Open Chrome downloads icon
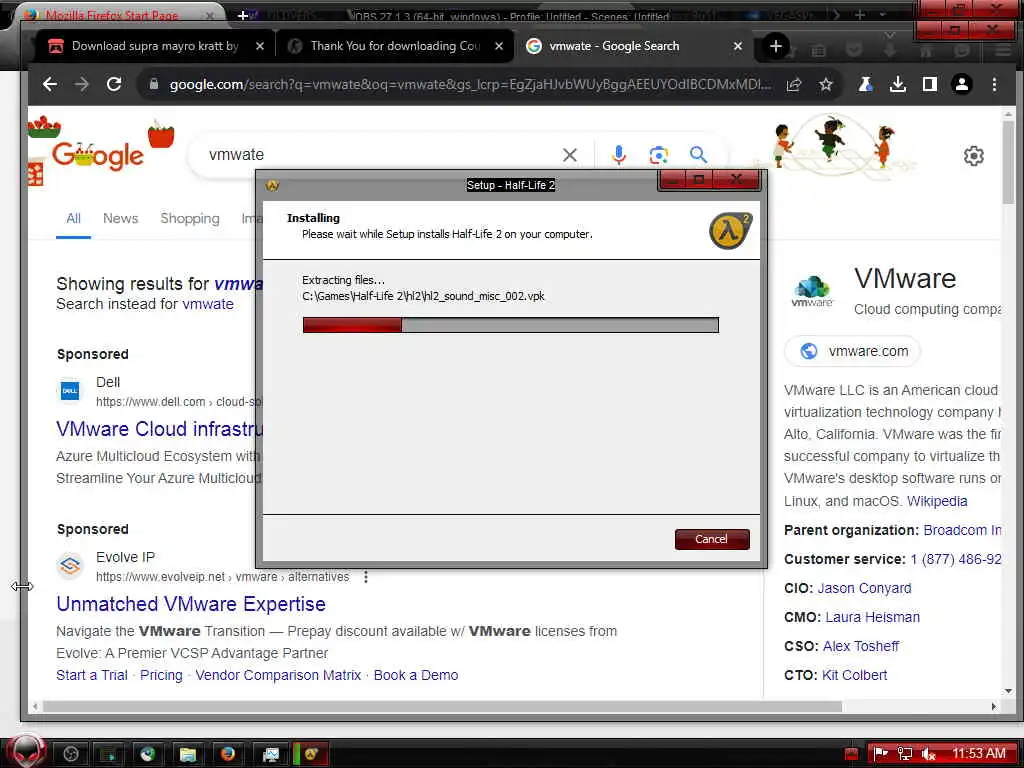This screenshot has height=768, width=1024. (898, 84)
